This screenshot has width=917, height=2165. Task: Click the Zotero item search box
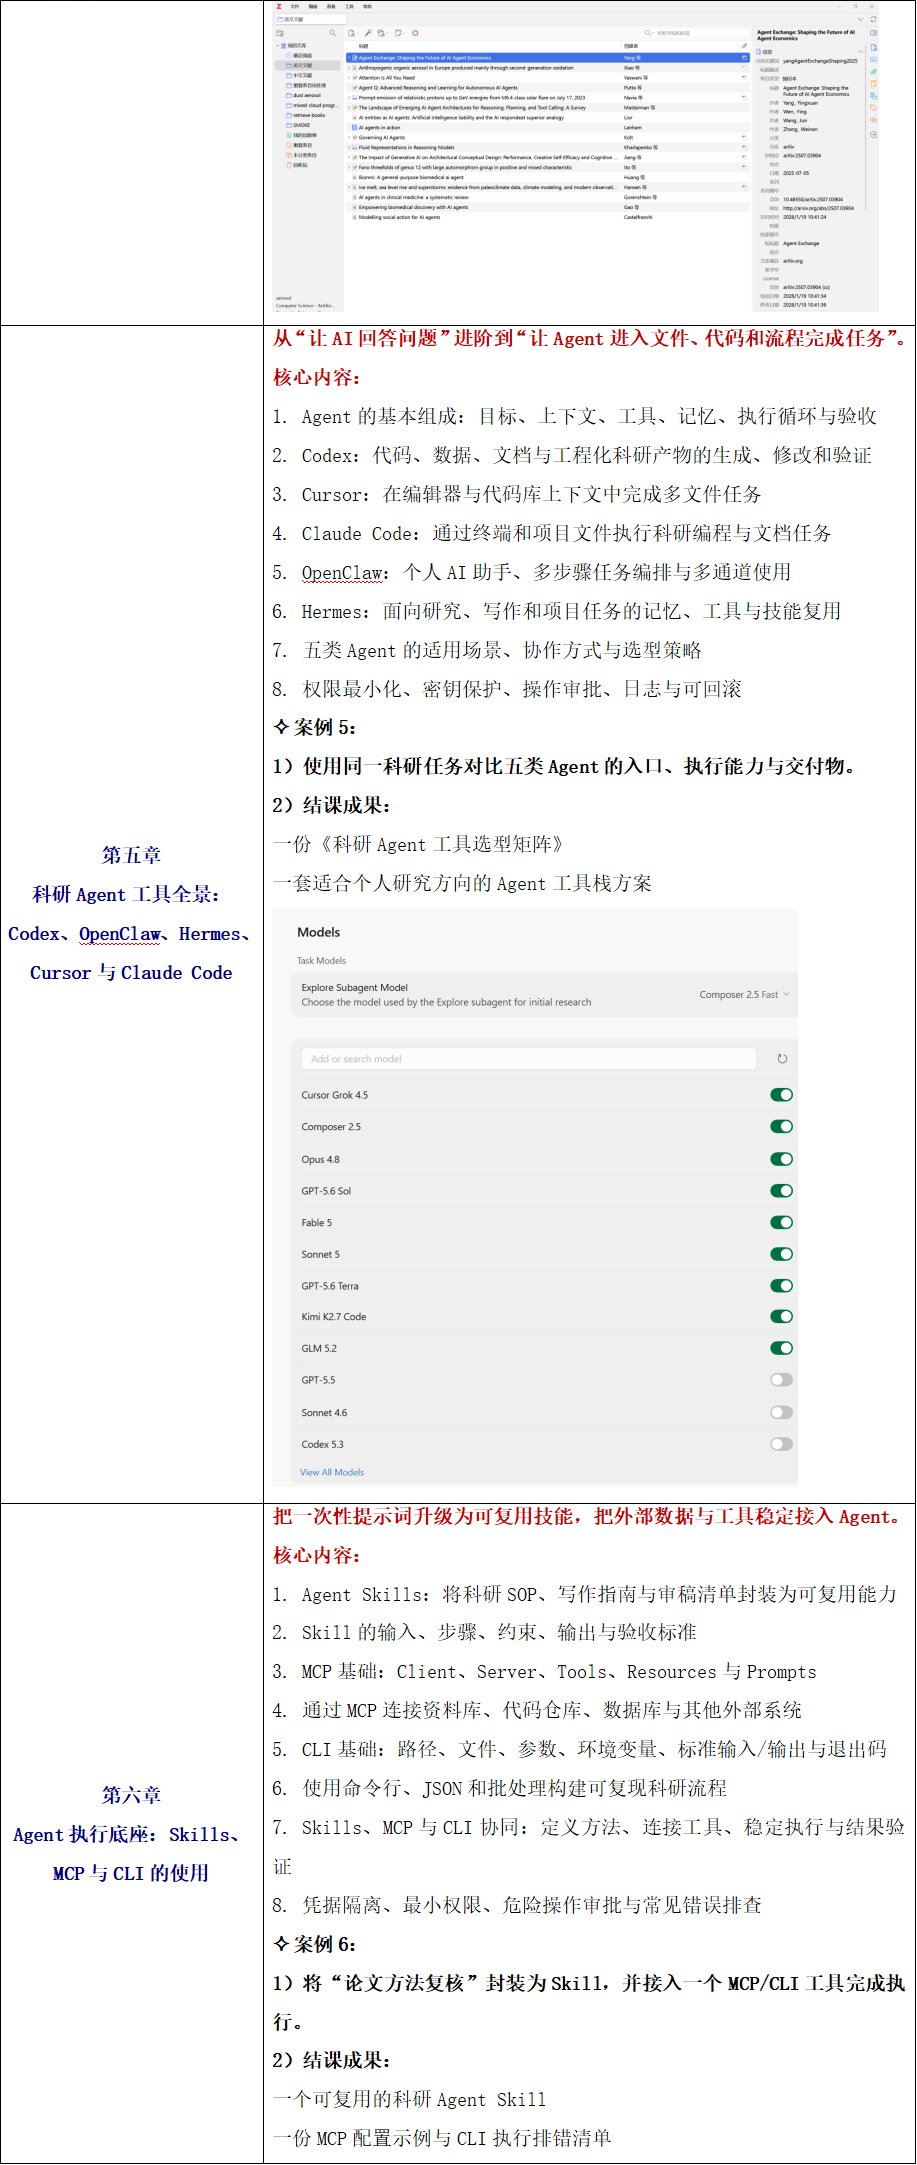pyautogui.click(x=694, y=33)
